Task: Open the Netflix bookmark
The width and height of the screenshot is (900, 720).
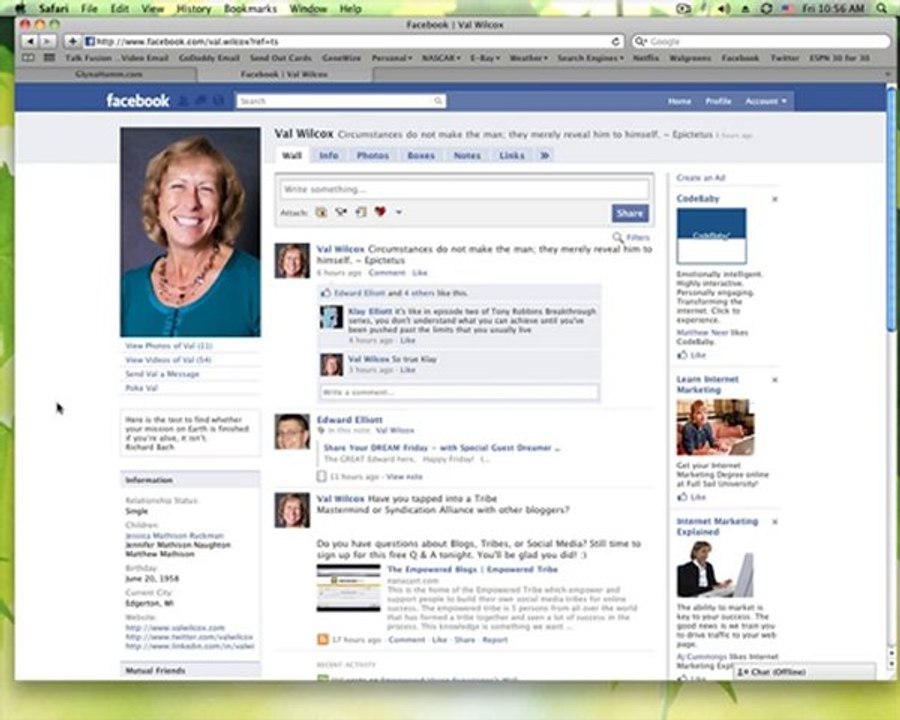Action: tap(646, 58)
